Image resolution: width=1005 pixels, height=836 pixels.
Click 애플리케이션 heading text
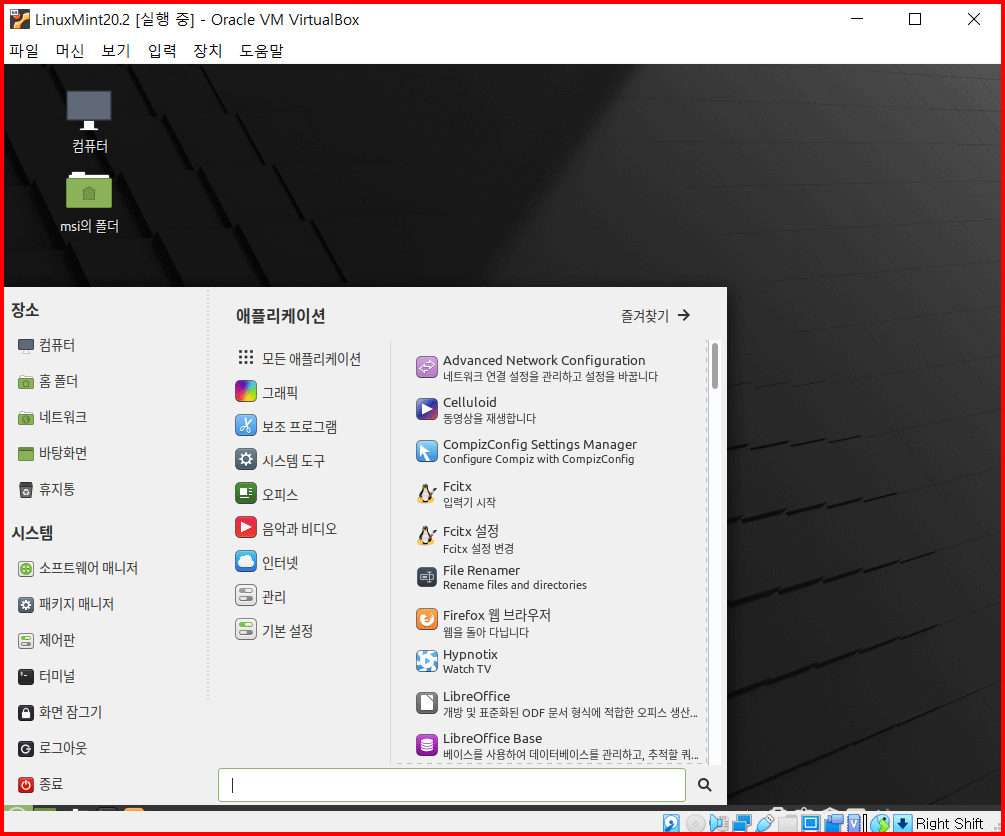coord(281,315)
